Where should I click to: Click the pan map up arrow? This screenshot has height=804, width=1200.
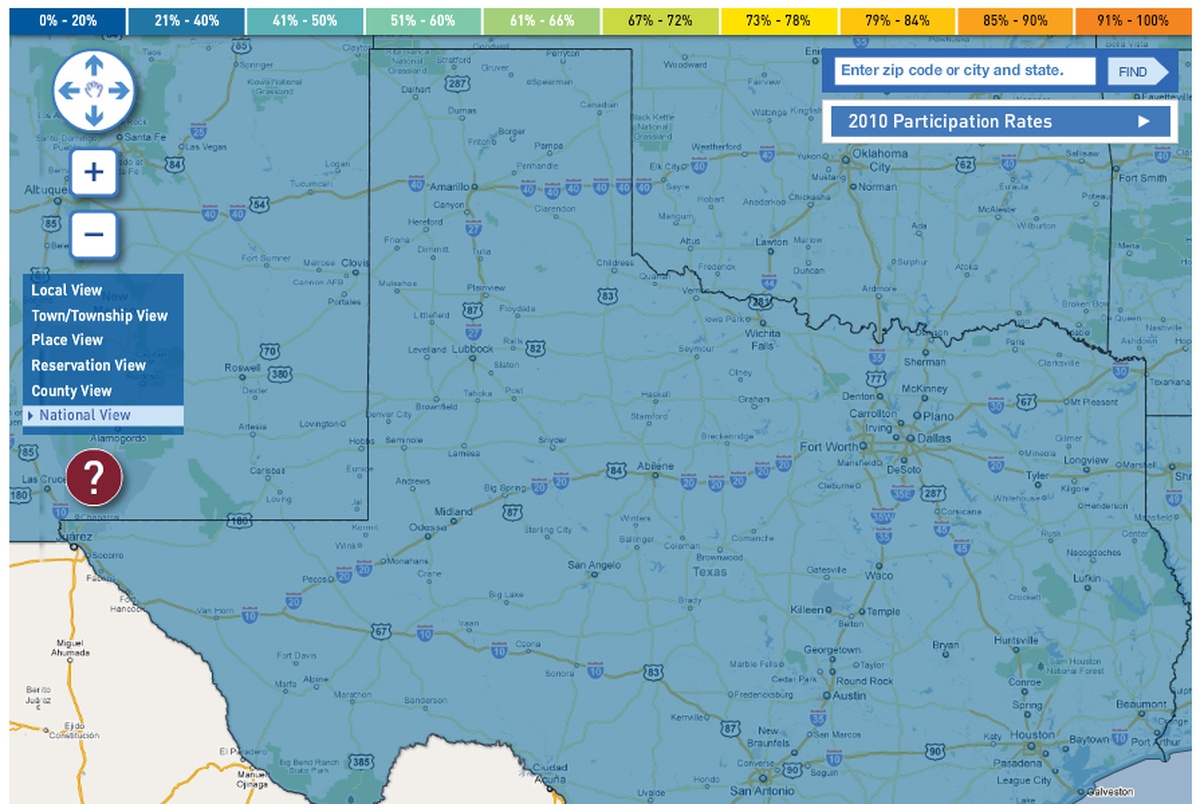click(x=93, y=63)
